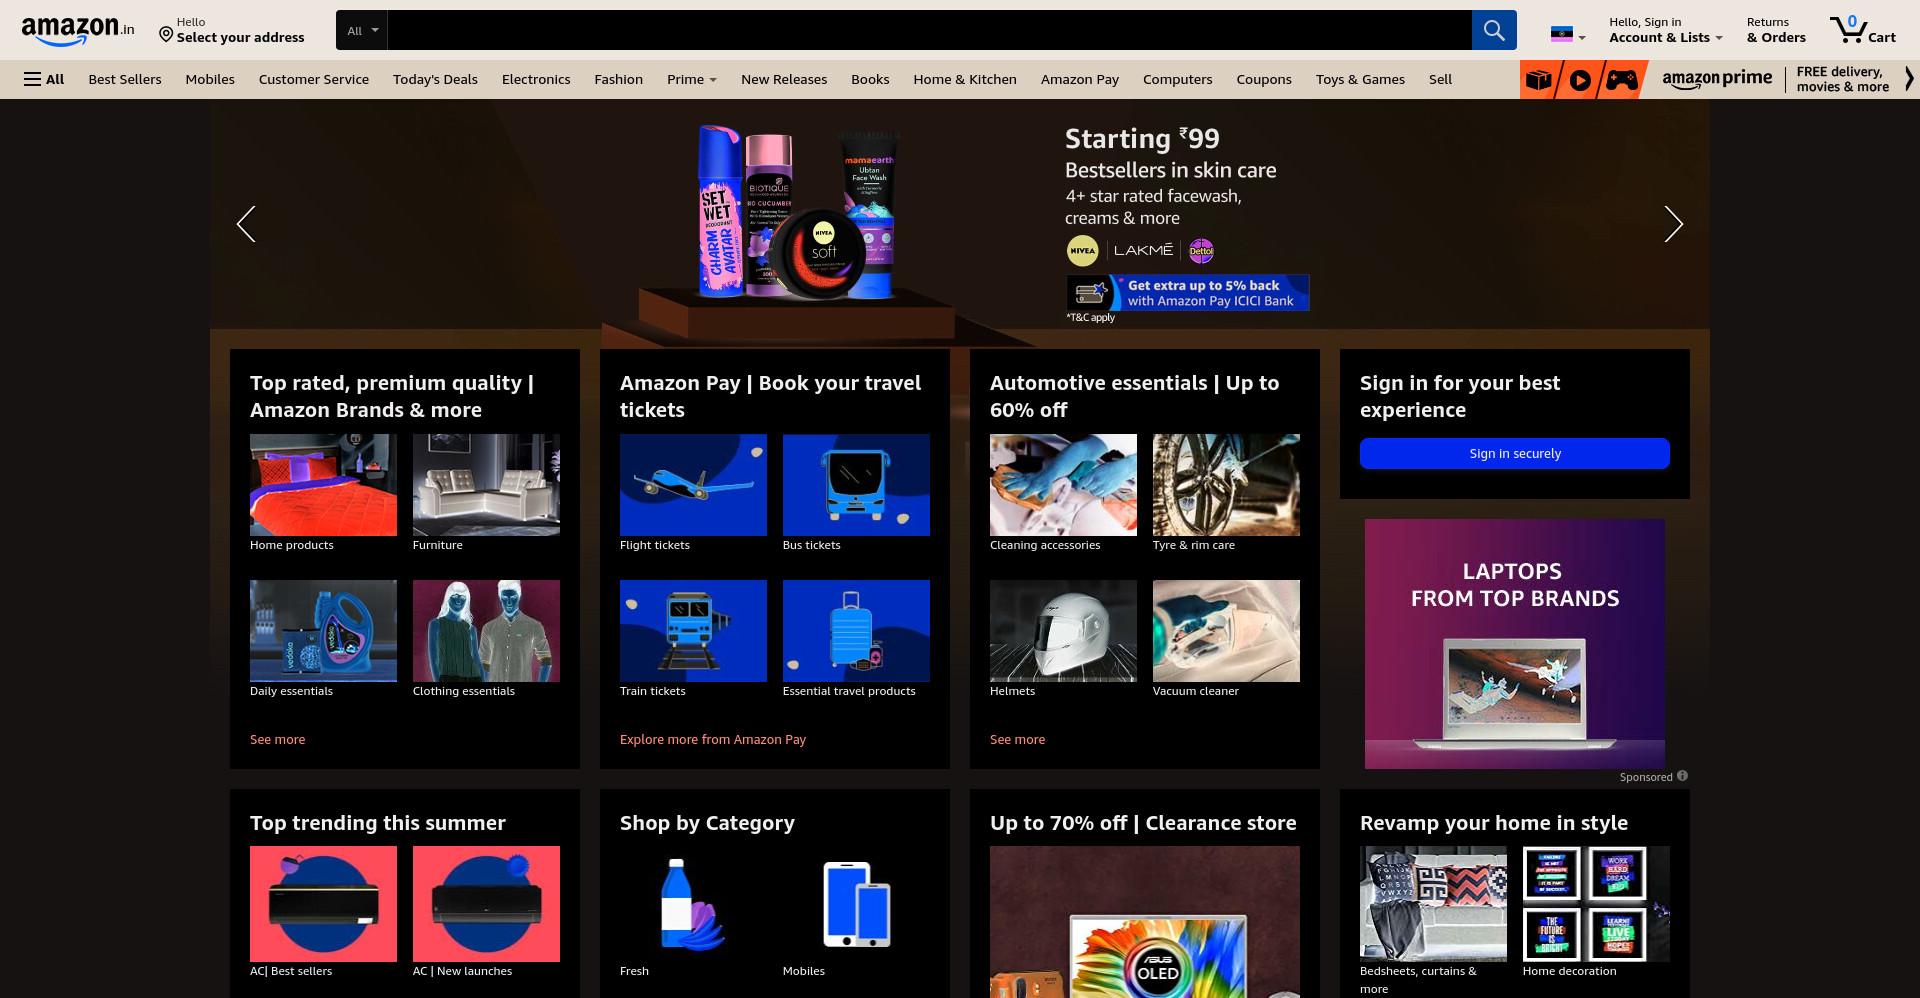The width and height of the screenshot is (1920, 998).
Task: Click the location pin address icon
Action: point(166,35)
